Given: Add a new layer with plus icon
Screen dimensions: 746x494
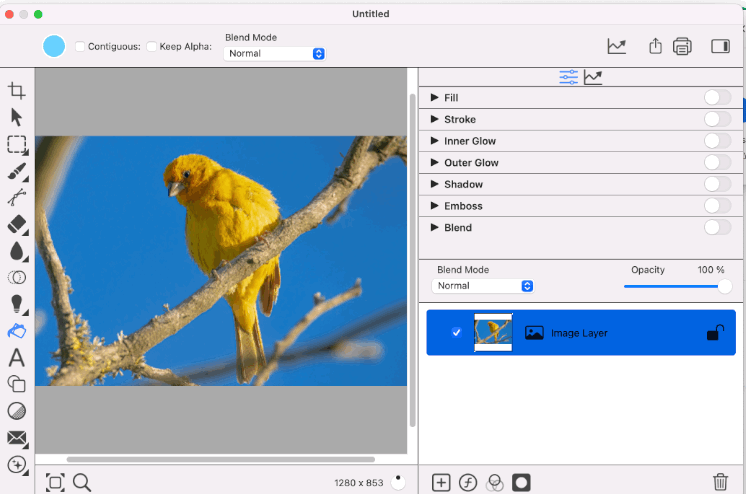Looking at the screenshot, I should click(x=441, y=482).
